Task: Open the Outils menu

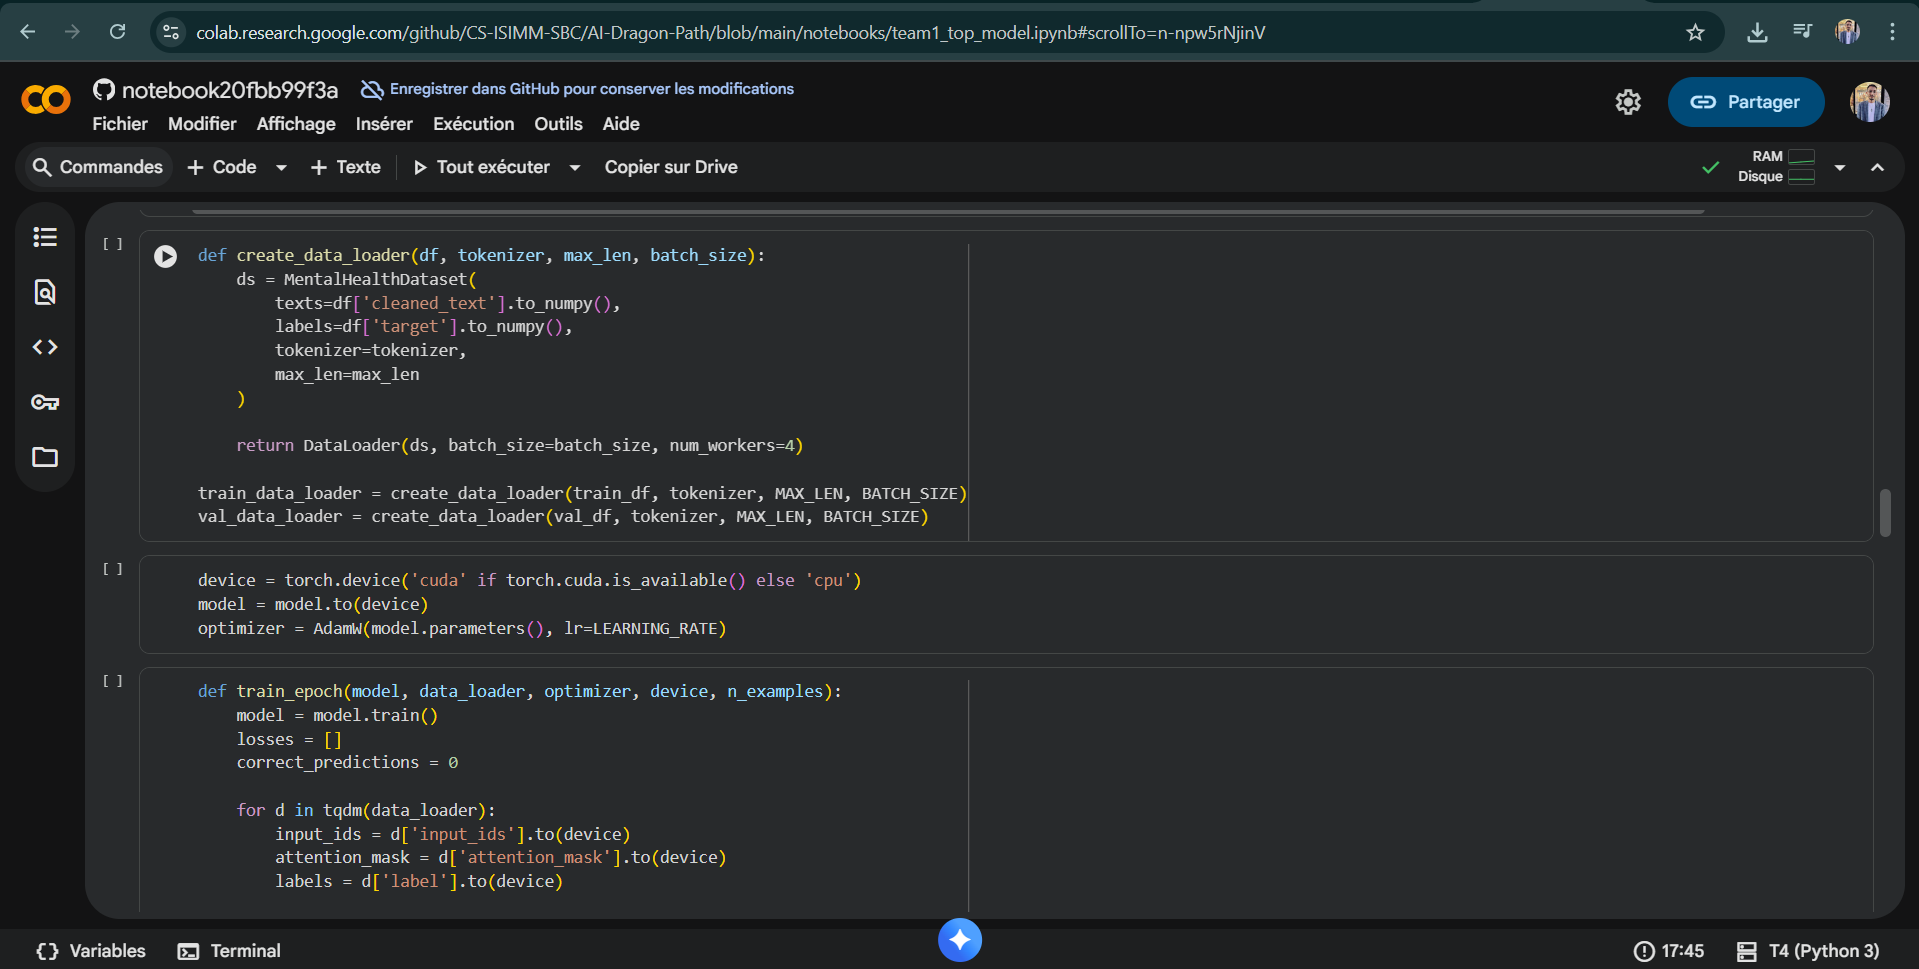Action: point(558,124)
